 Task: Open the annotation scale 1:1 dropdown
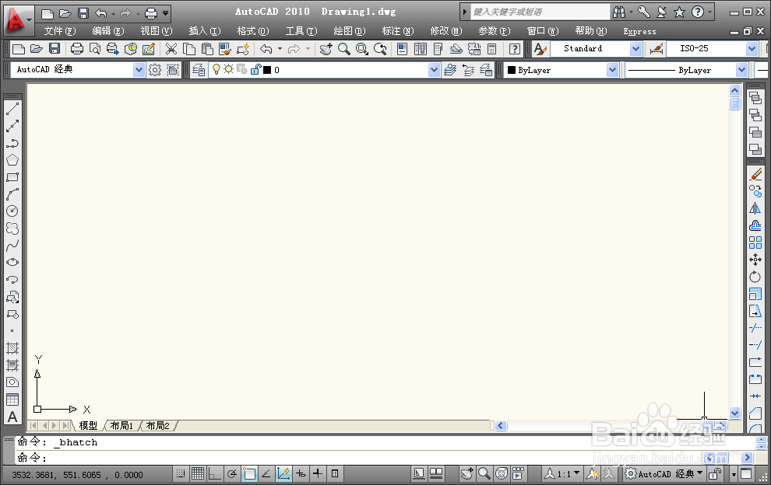pyautogui.click(x=563, y=474)
